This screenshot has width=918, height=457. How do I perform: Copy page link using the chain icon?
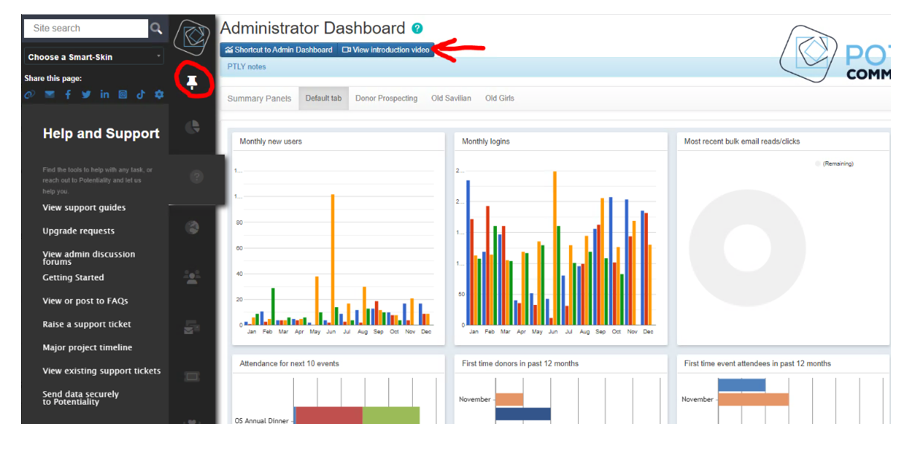(30, 95)
